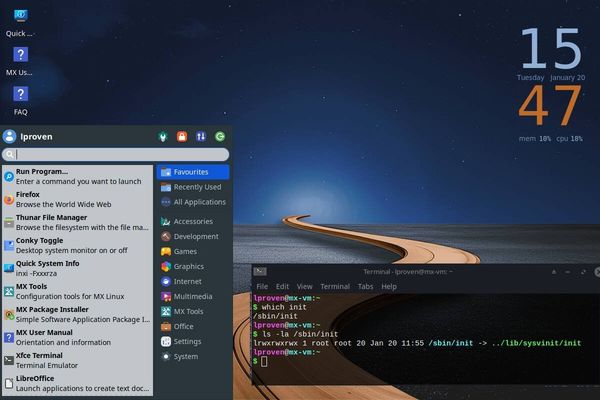The width and height of the screenshot is (600, 400).
Task: Open the terminal View menu
Action: pyautogui.click(x=305, y=286)
